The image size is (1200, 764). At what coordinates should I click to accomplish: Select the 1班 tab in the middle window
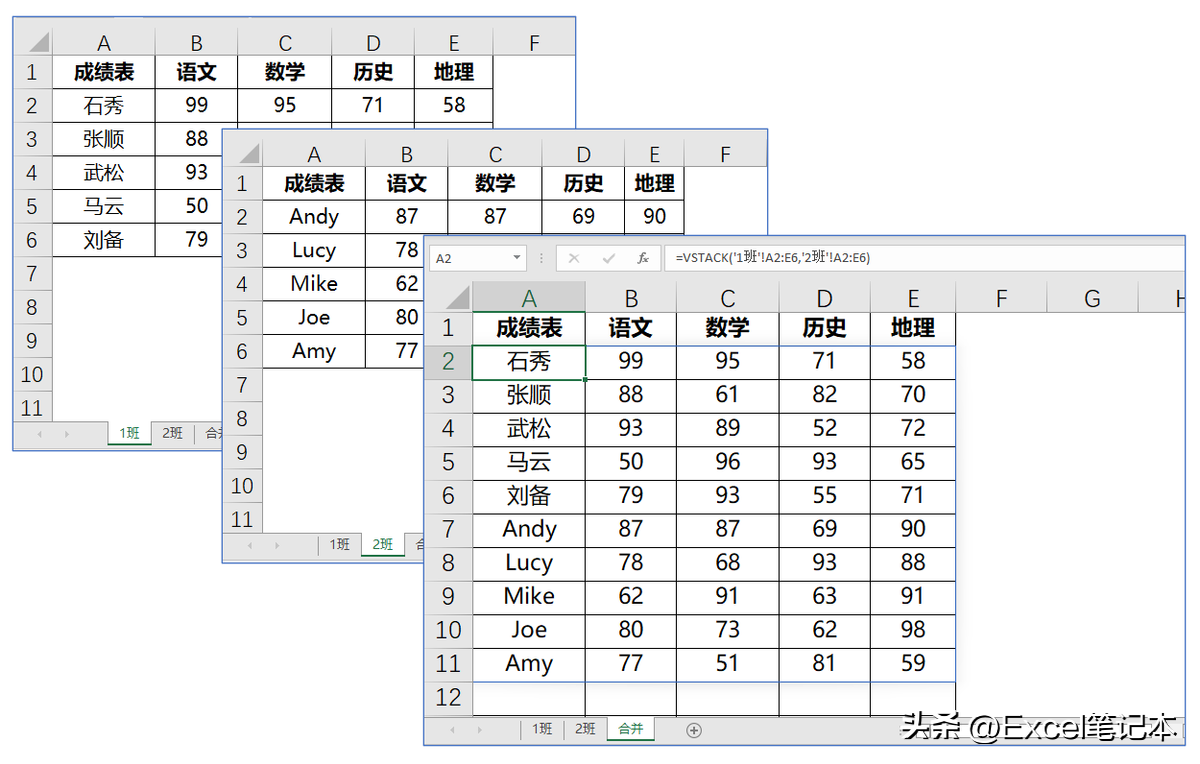[x=340, y=545]
